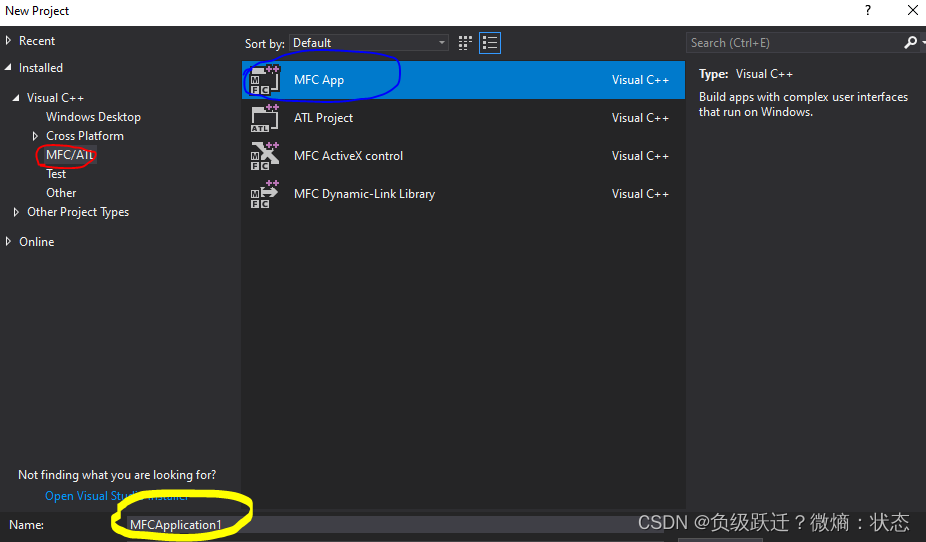
Task: Click the Visual C++ tree label
Action: click(56, 98)
